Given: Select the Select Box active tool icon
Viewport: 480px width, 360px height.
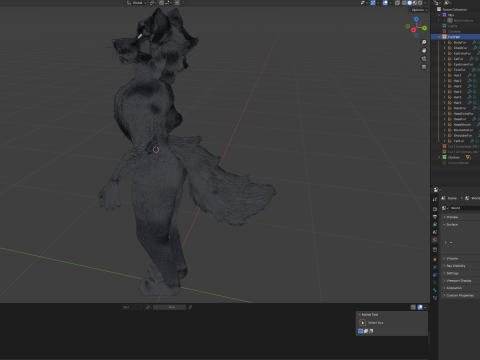Looking at the screenshot, I should (x=363, y=322).
